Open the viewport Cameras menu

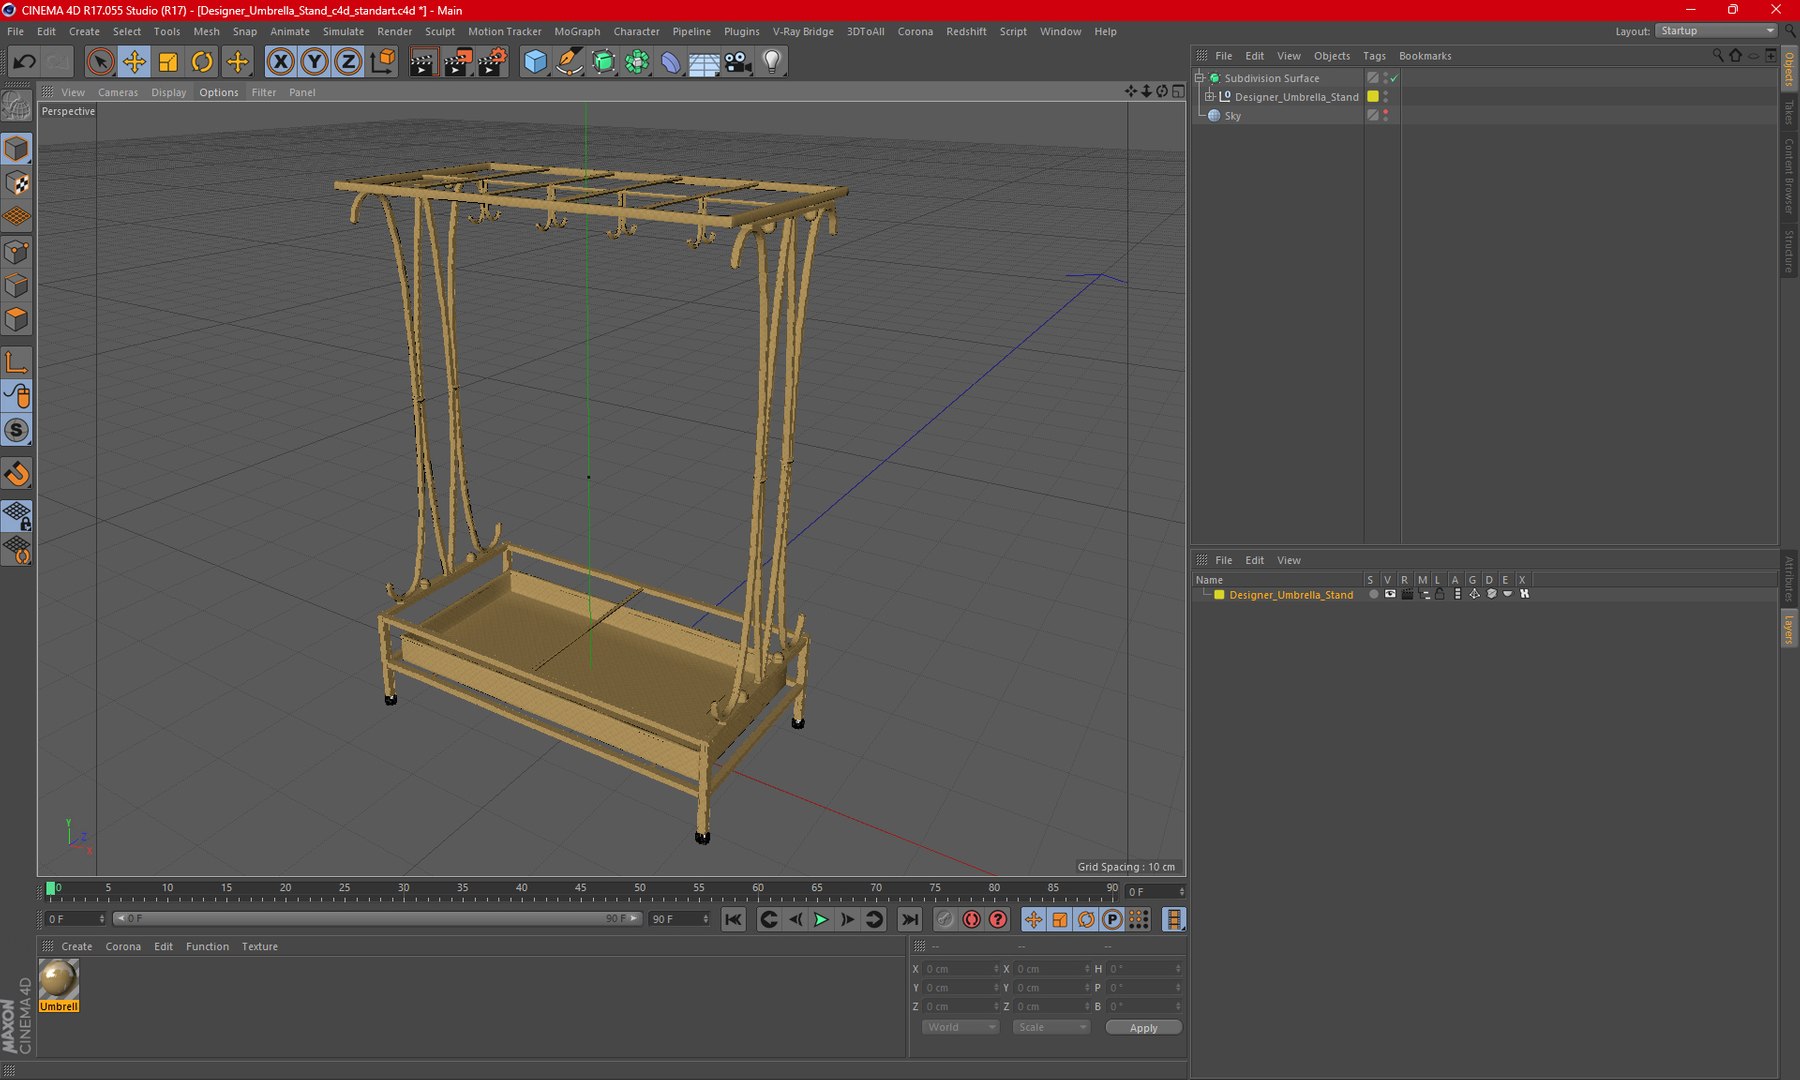point(118,92)
